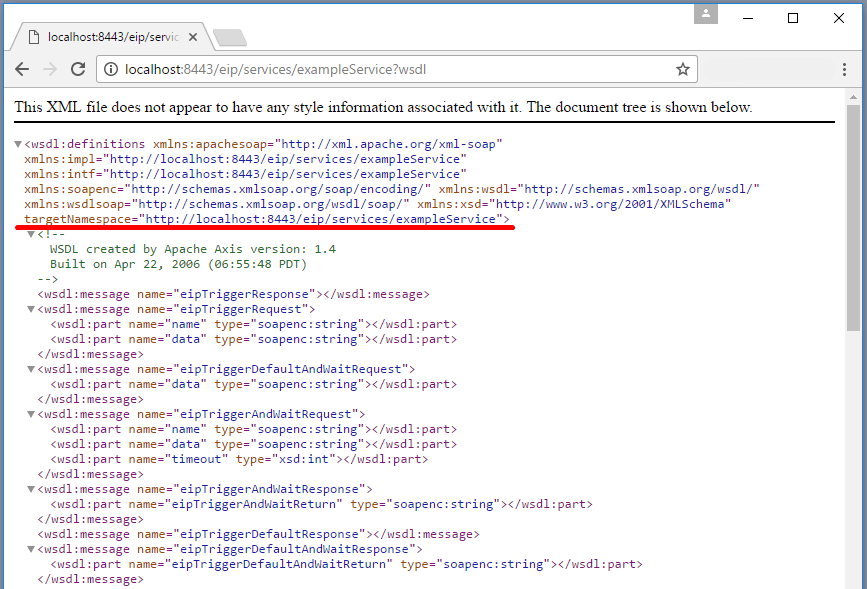Open the Chrome profile avatar button
The width and height of the screenshot is (867, 589).
click(x=706, y=14)
